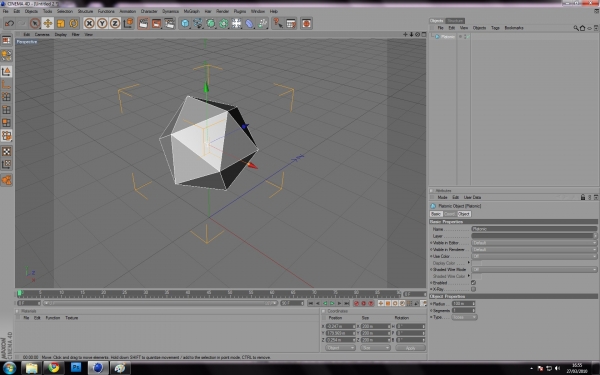Image resolution: width=600 pixels, height=375 pixels.
Task: Open the deformer objects icon
Action: tap(249, 23)
